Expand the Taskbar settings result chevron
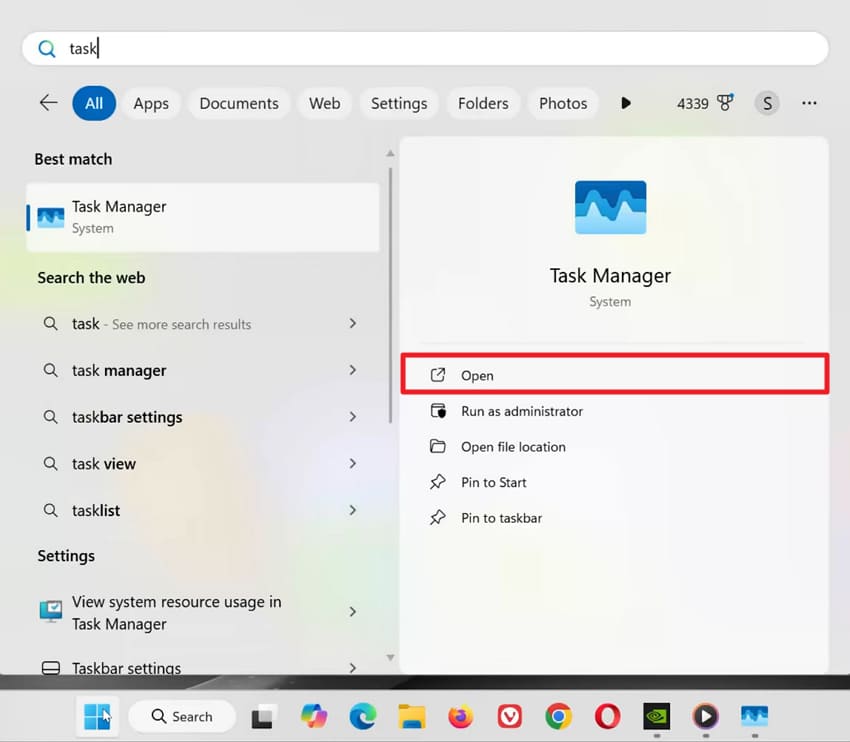The image size is (850, 742). coord(353,668)
